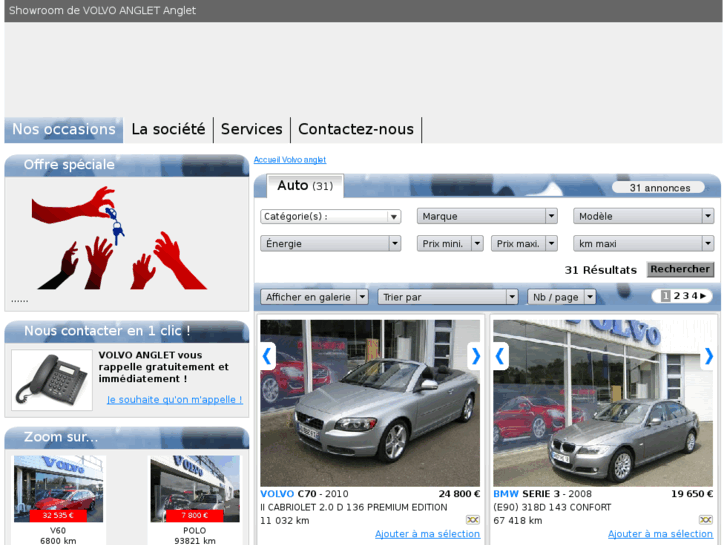Select the Auto (31) tab

pos(305,186)
